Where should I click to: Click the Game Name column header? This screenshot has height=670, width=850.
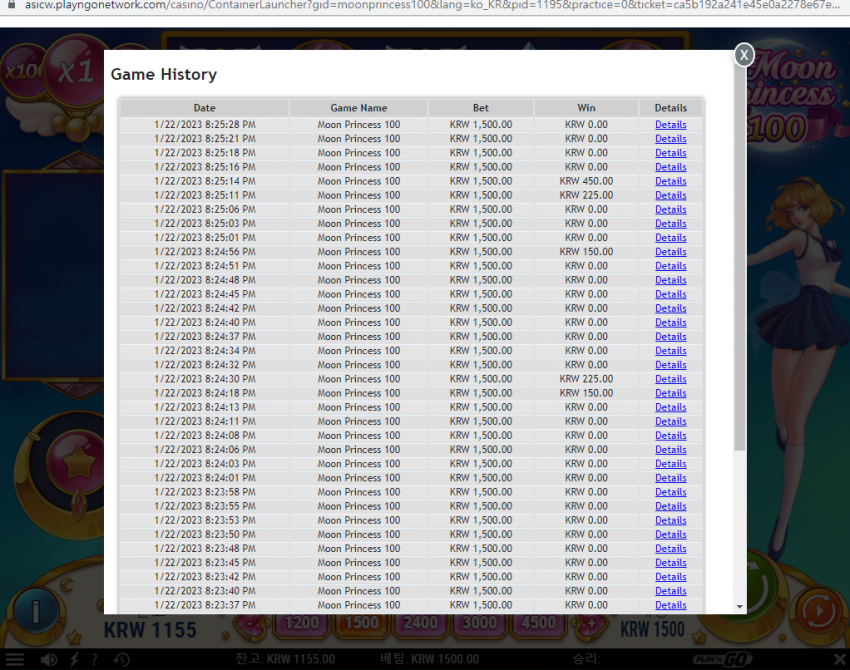(359, 108)
